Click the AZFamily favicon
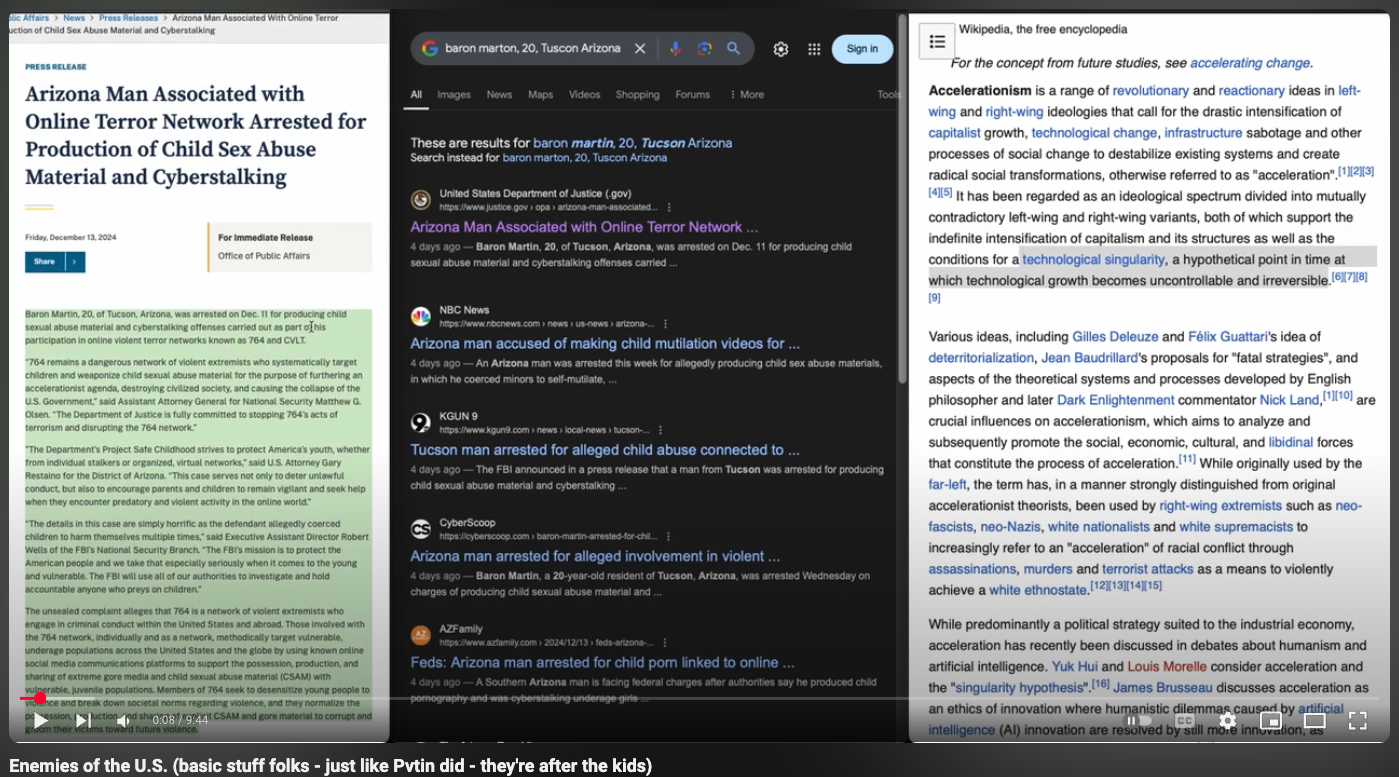The width and height of the screenshot is (1399, 777). coord(421,635)
